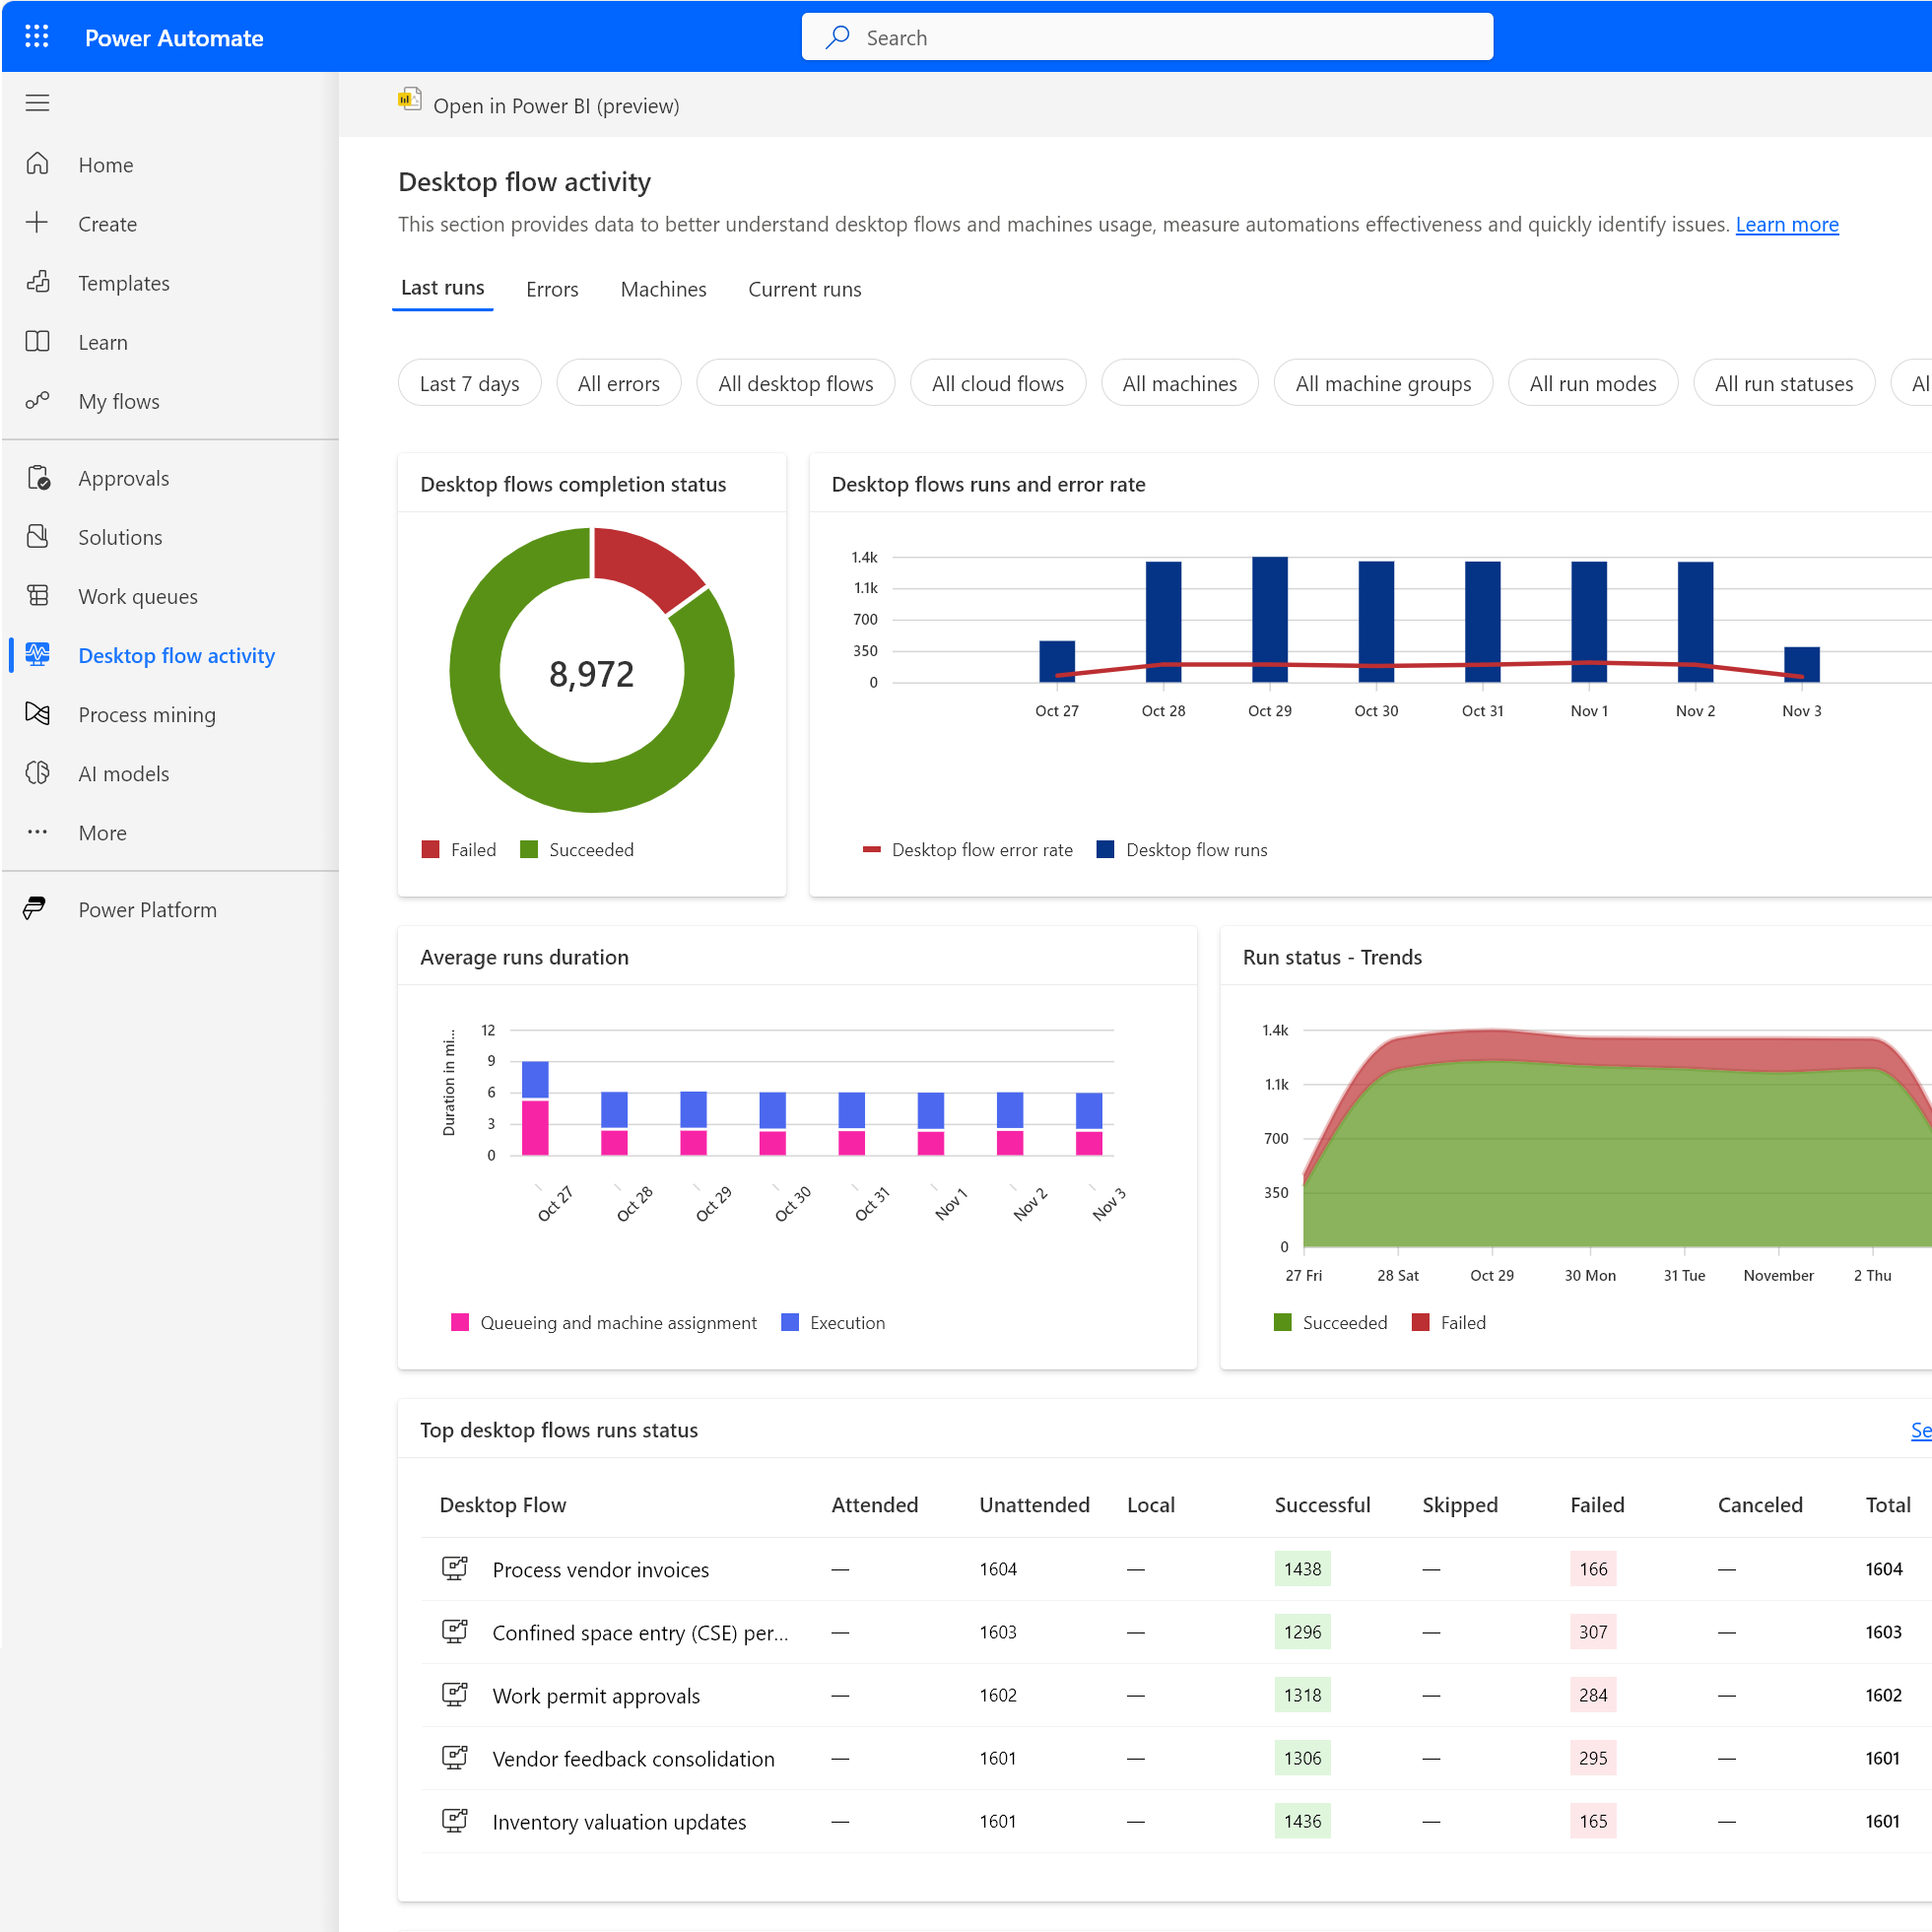Click the Unattended column header
This screenshot has height=1932, width=1932.
(x=1034, y=1504)
